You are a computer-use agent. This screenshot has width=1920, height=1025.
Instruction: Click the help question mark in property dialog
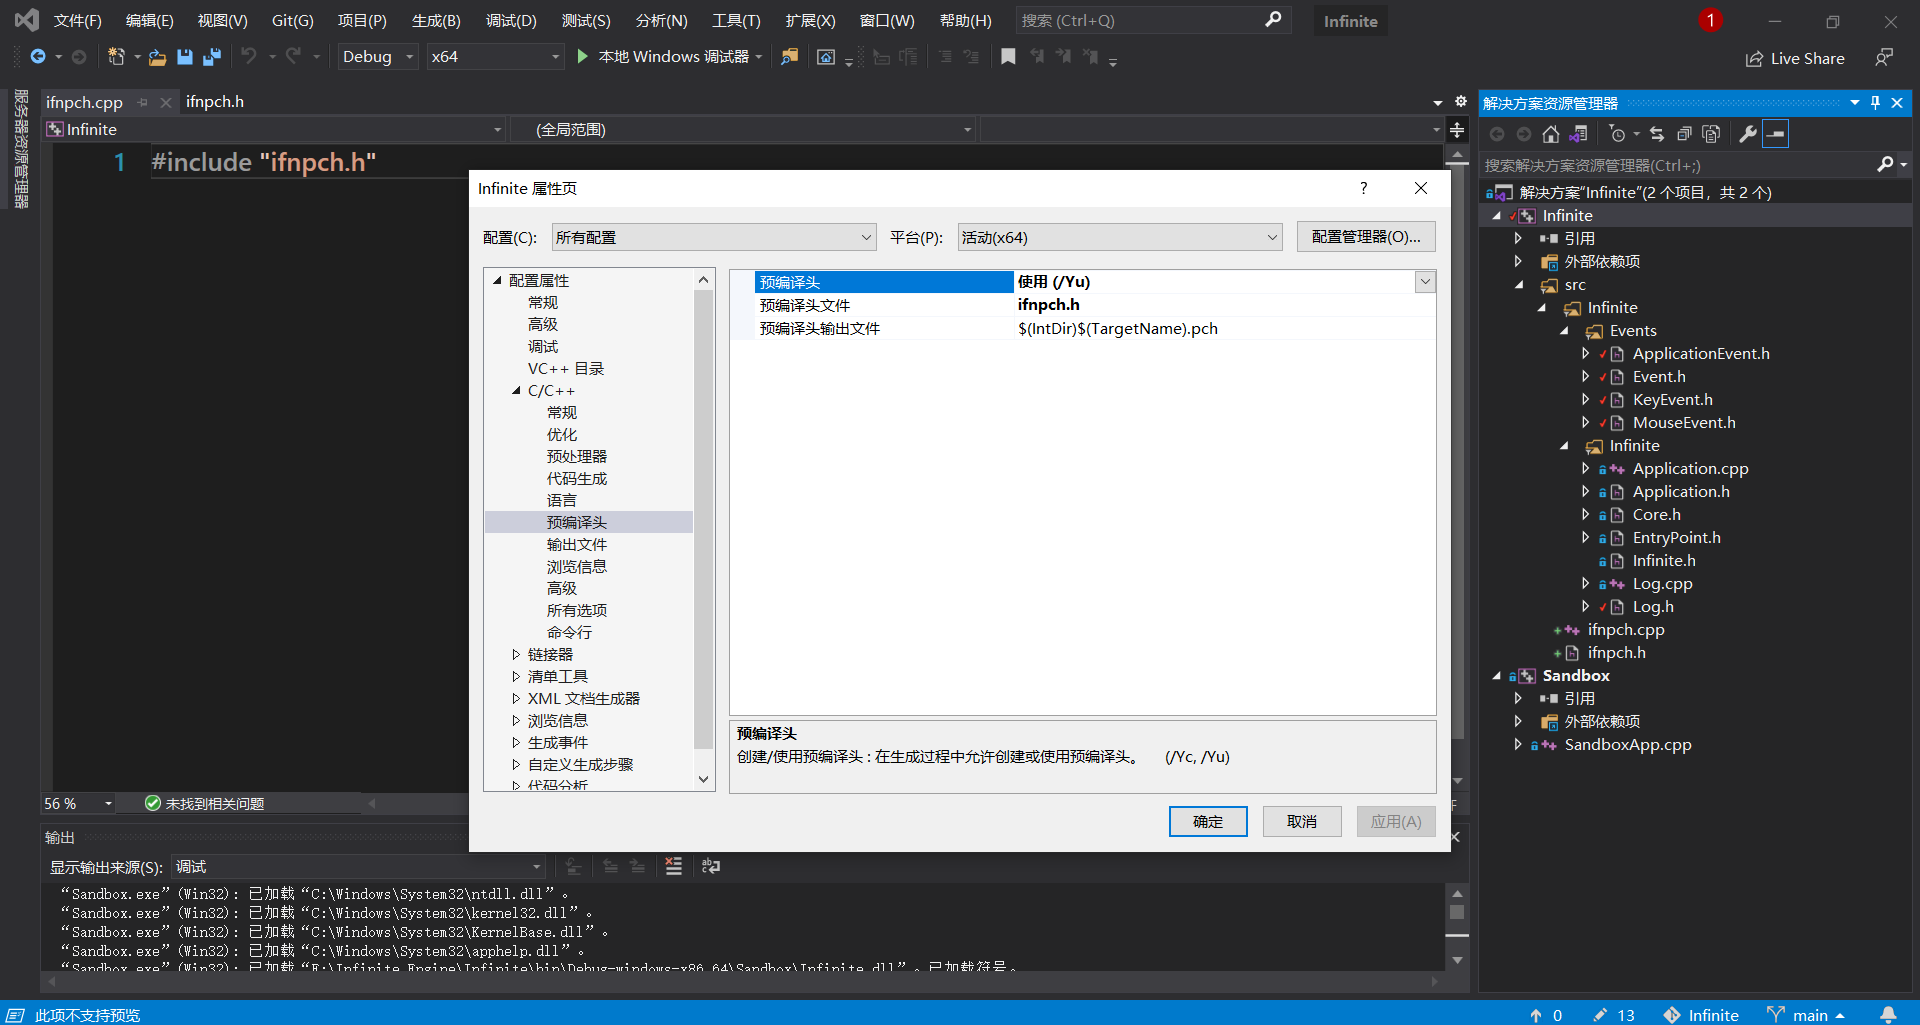[1363, 188]
